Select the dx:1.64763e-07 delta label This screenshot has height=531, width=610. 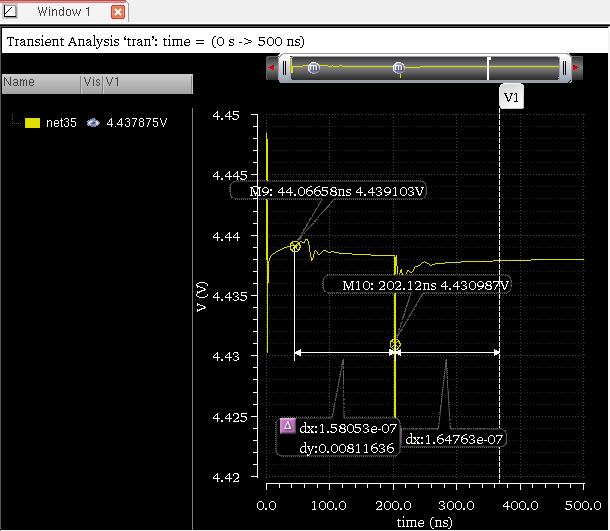tap(453, 438)
